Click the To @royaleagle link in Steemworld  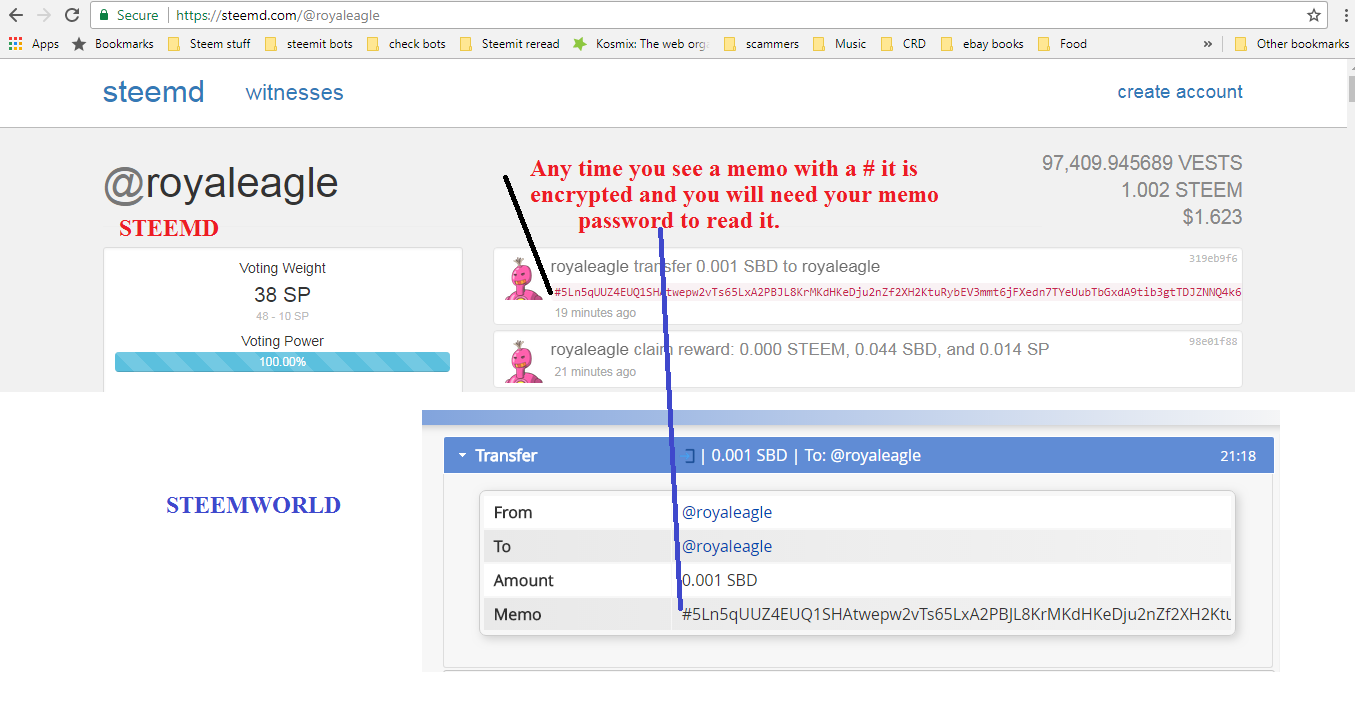coord(727,546)
